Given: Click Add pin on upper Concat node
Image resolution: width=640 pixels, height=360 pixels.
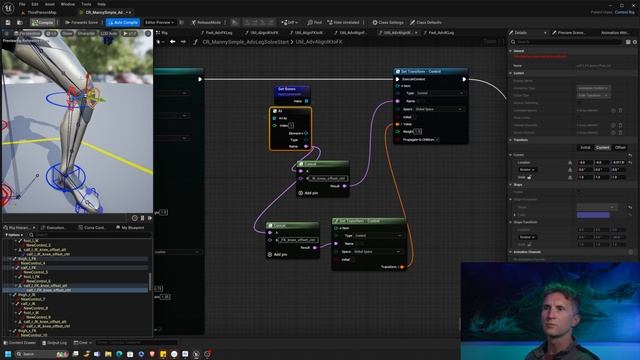Looking at the screenshot, I should [308, 193].
